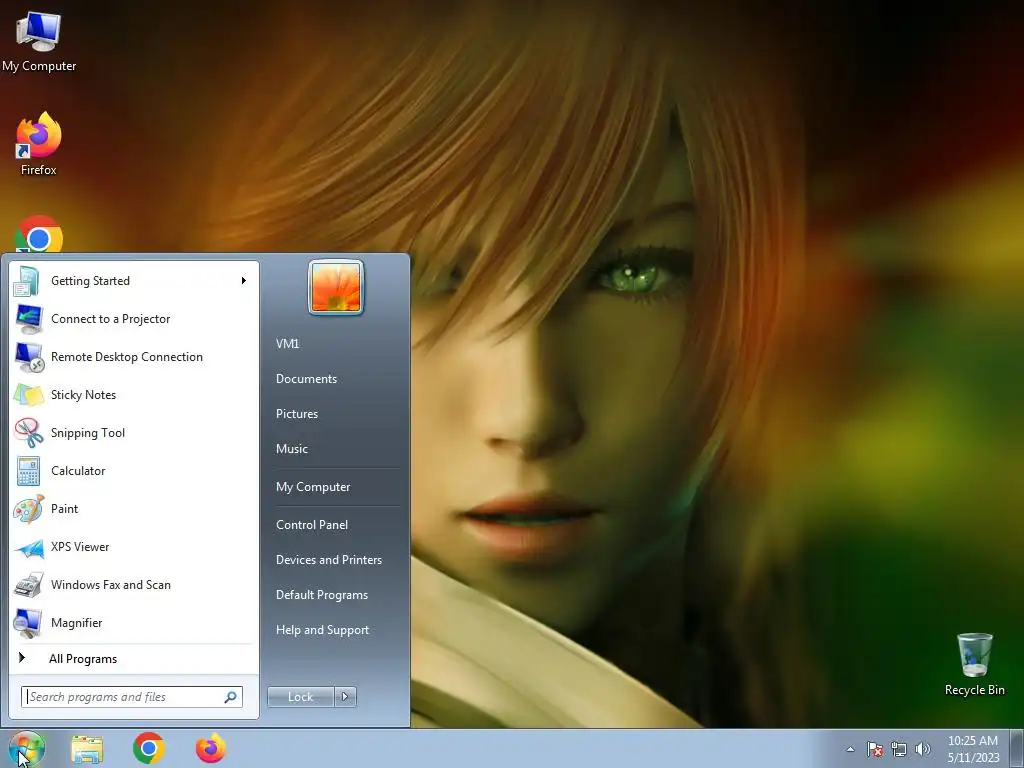This screenshot has height=768, width=1024.
Task: Select My Computer desktop icon
Action: [39, 32]
